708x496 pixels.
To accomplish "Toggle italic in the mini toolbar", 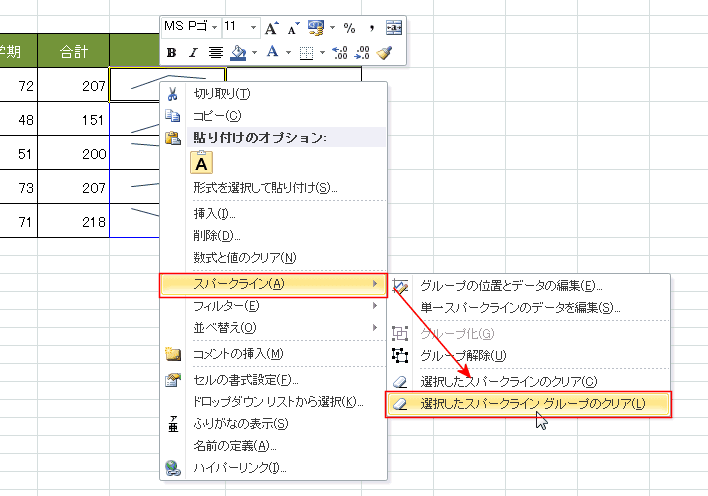I will tap(193, 52).
